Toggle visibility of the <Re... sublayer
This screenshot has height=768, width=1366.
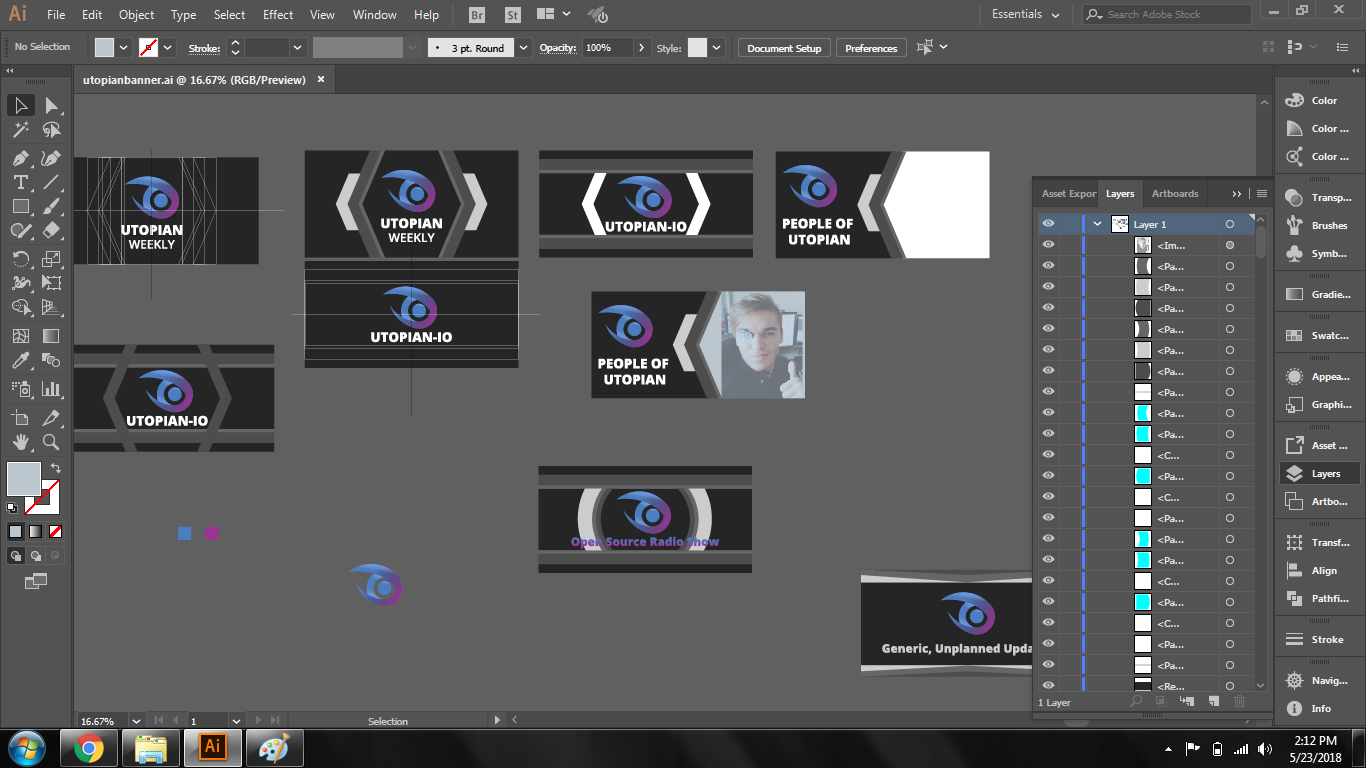1048,685
